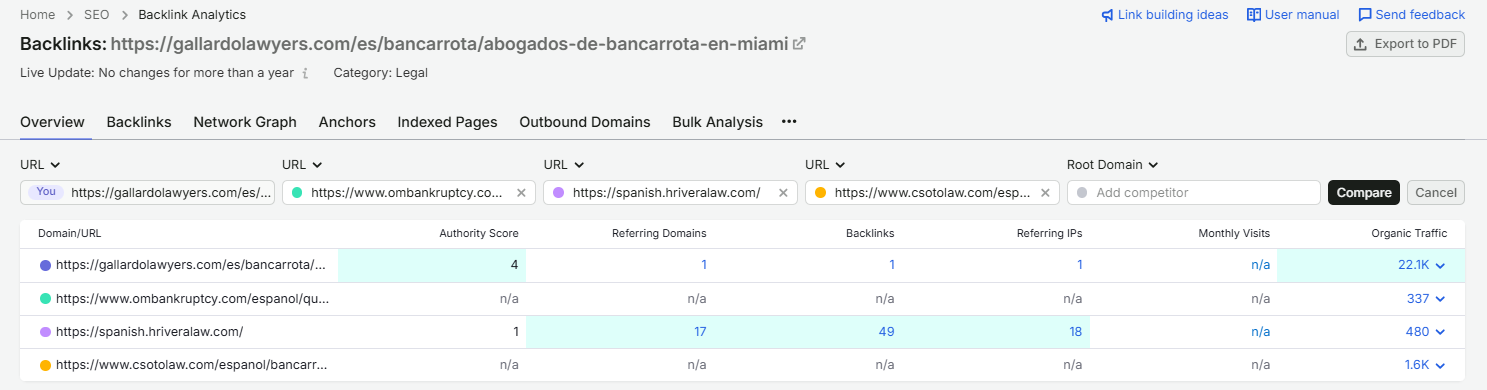The image size is (1487, 390).
Task: Click the Export to PDF button
Action: coord(1405,44)
